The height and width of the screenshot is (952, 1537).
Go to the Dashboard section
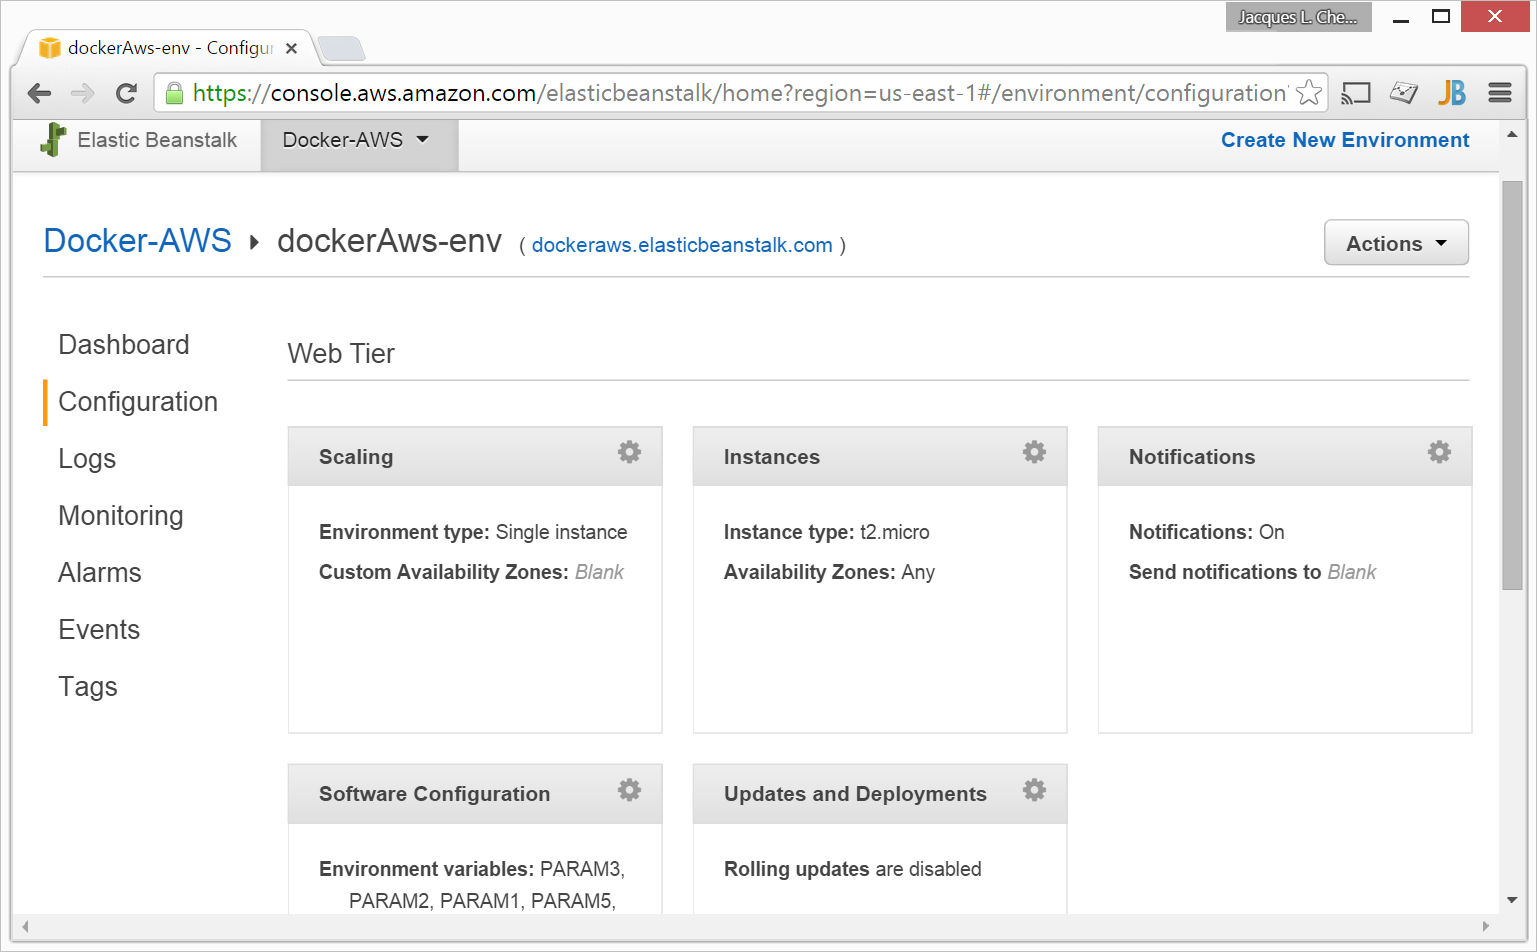point(124,345)
